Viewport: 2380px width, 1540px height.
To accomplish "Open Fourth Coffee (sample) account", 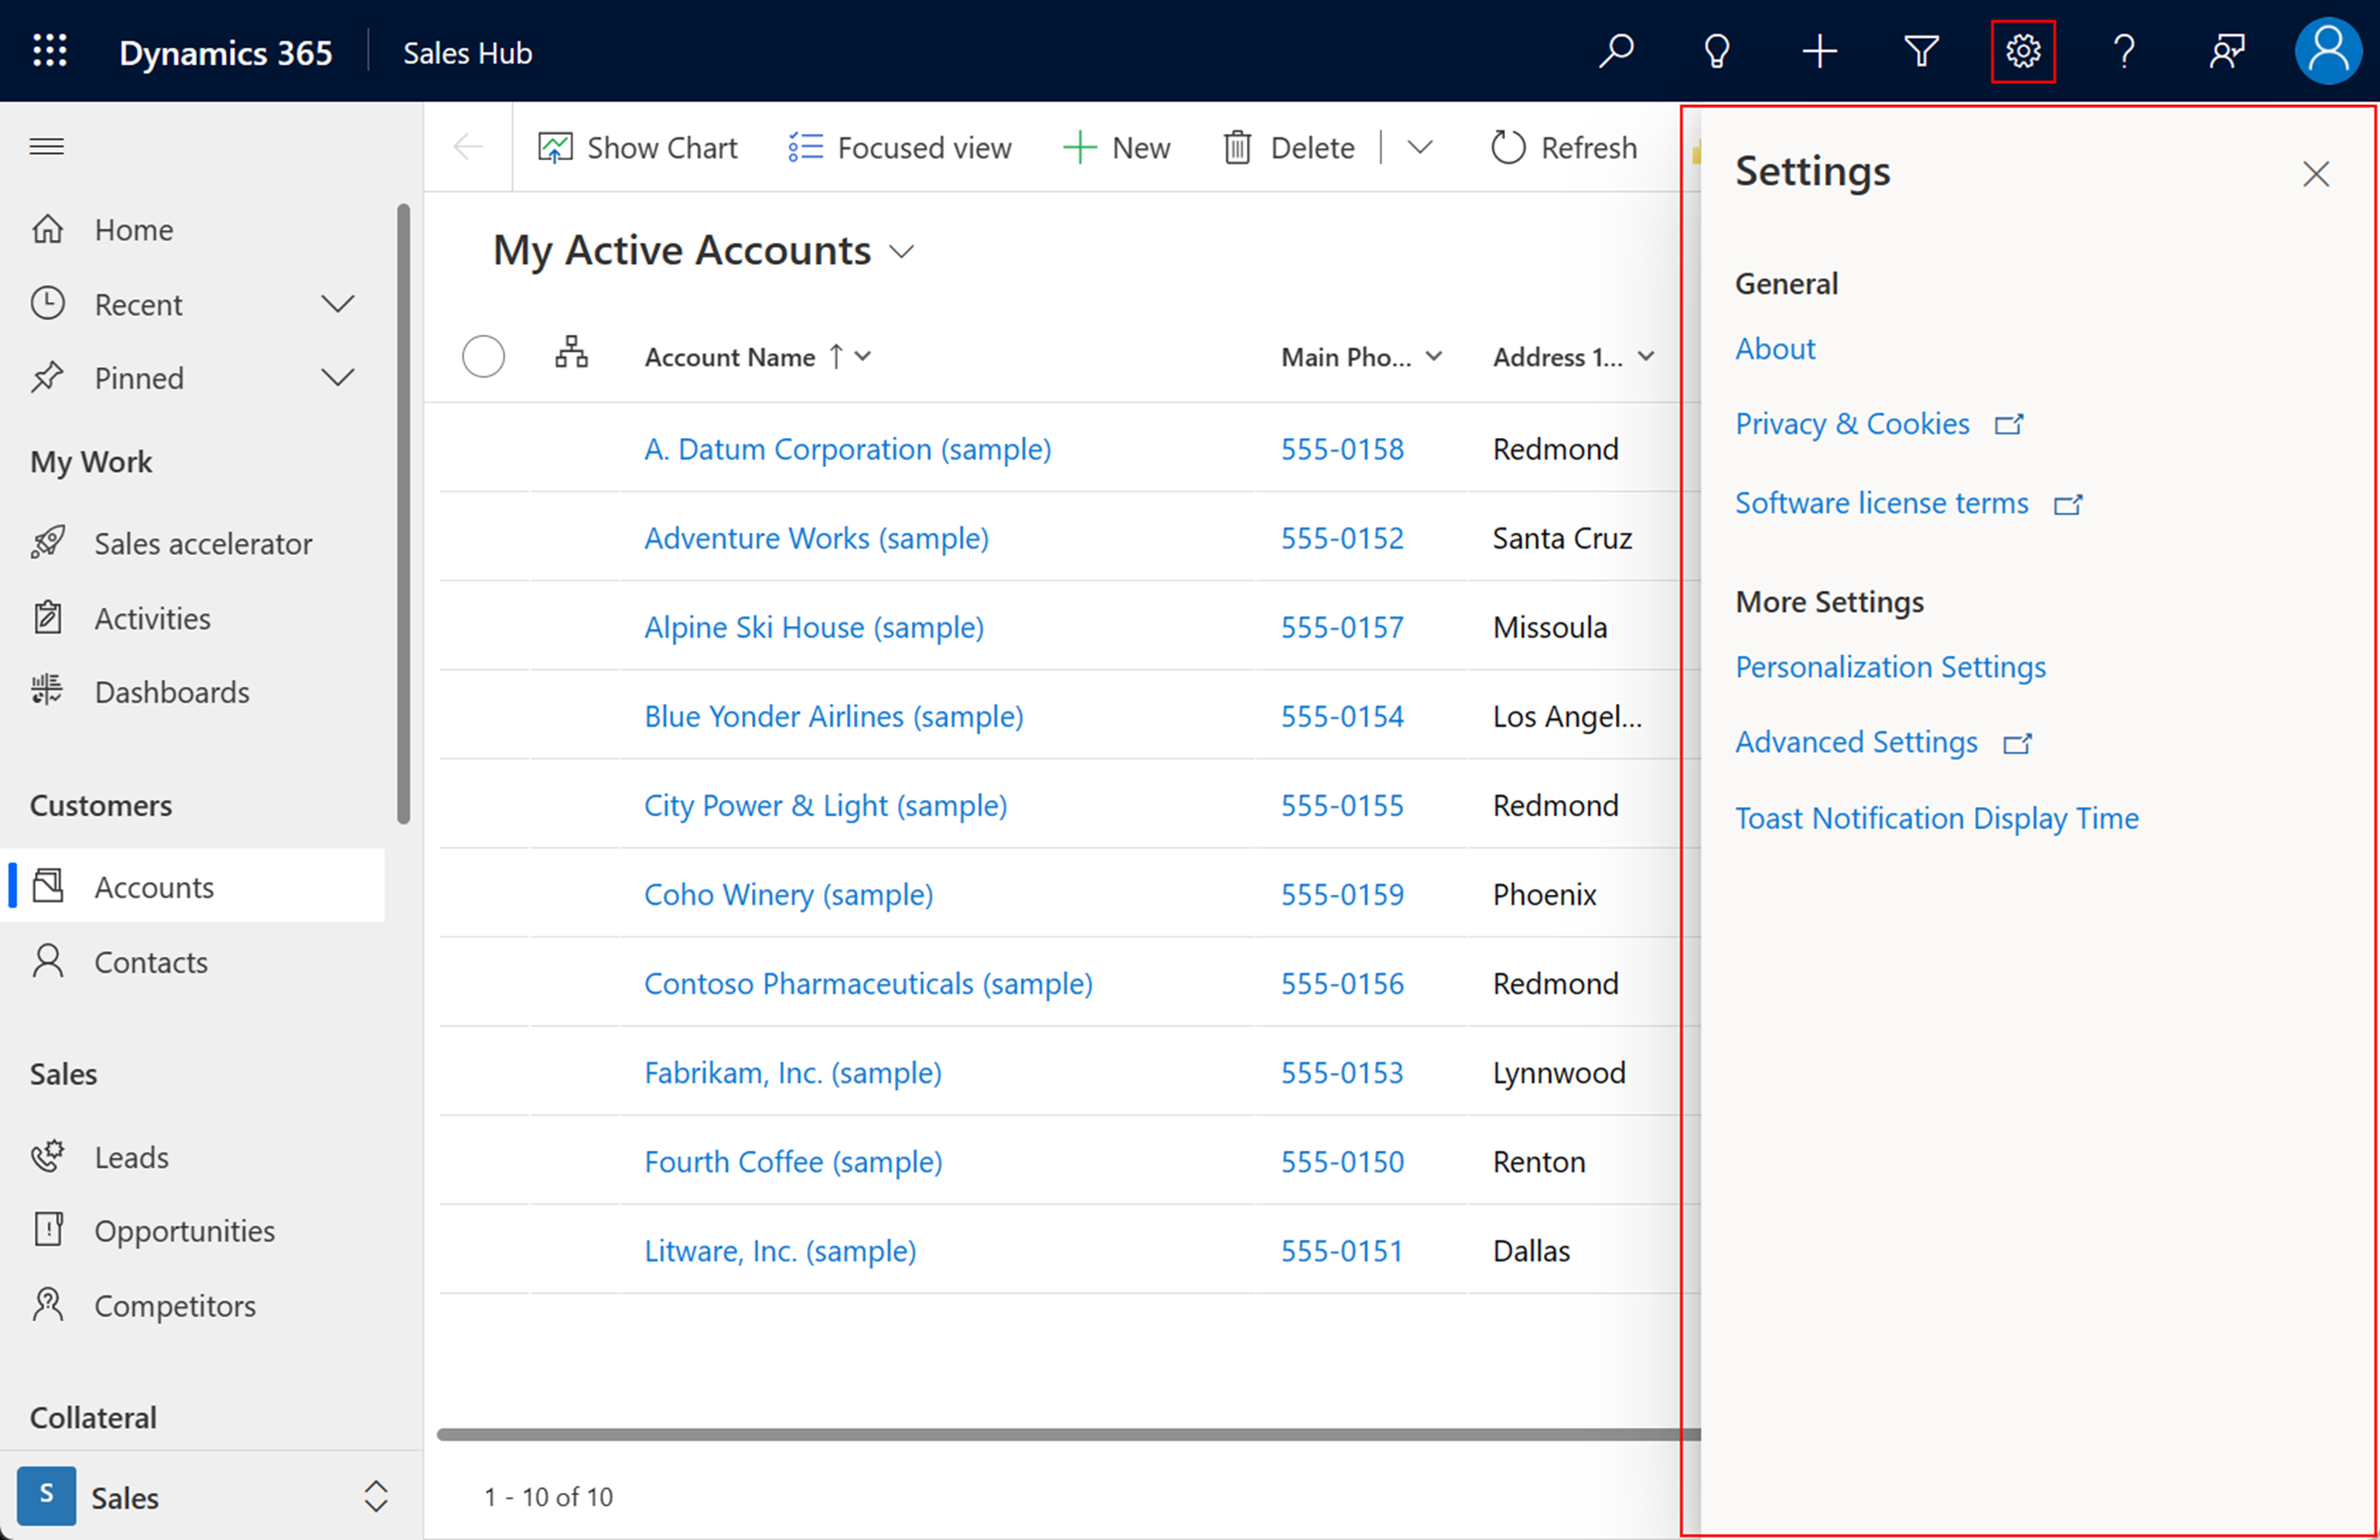I will [793, 1161].
